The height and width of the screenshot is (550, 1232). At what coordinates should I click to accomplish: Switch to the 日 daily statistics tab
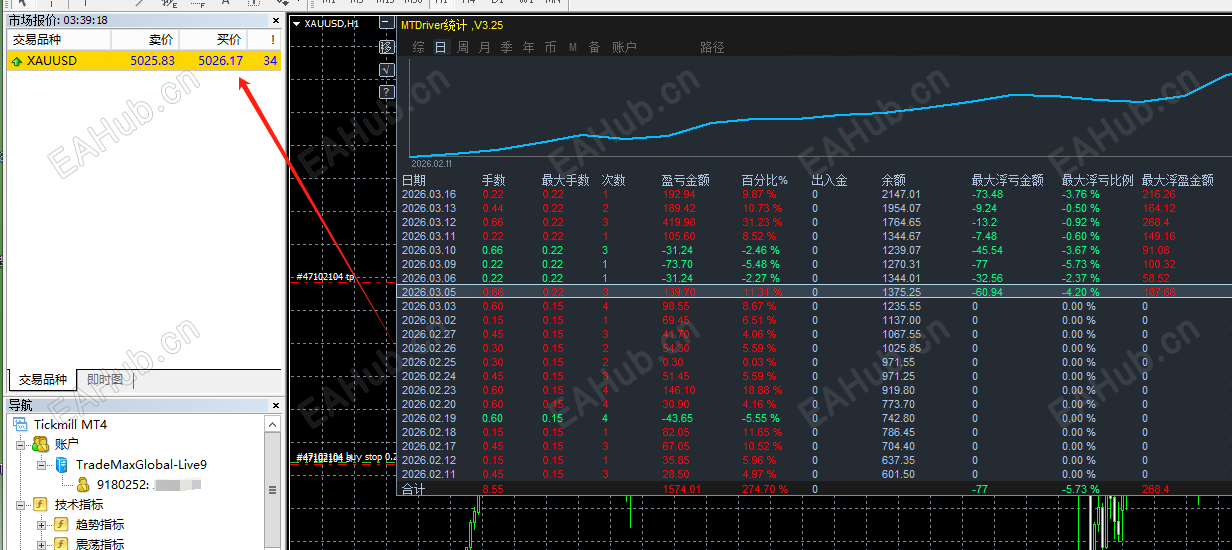(x=440, y=47)
